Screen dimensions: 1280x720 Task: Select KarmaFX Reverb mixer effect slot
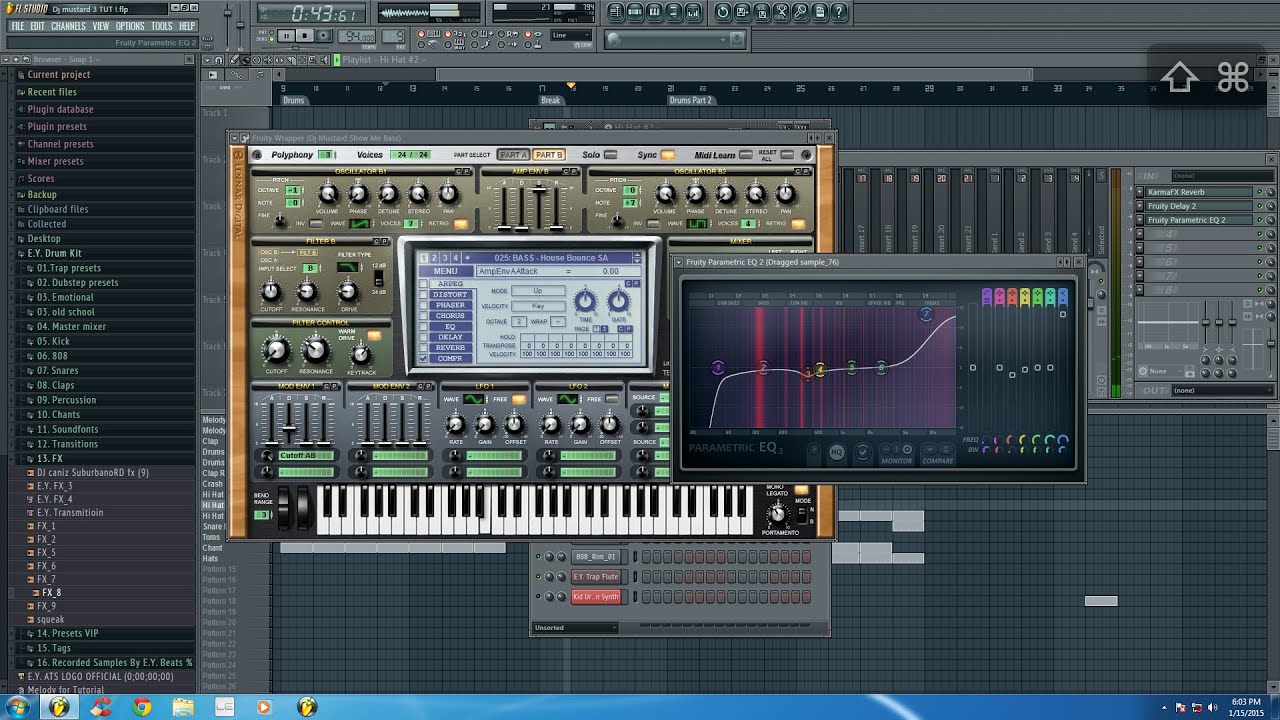1198,192
